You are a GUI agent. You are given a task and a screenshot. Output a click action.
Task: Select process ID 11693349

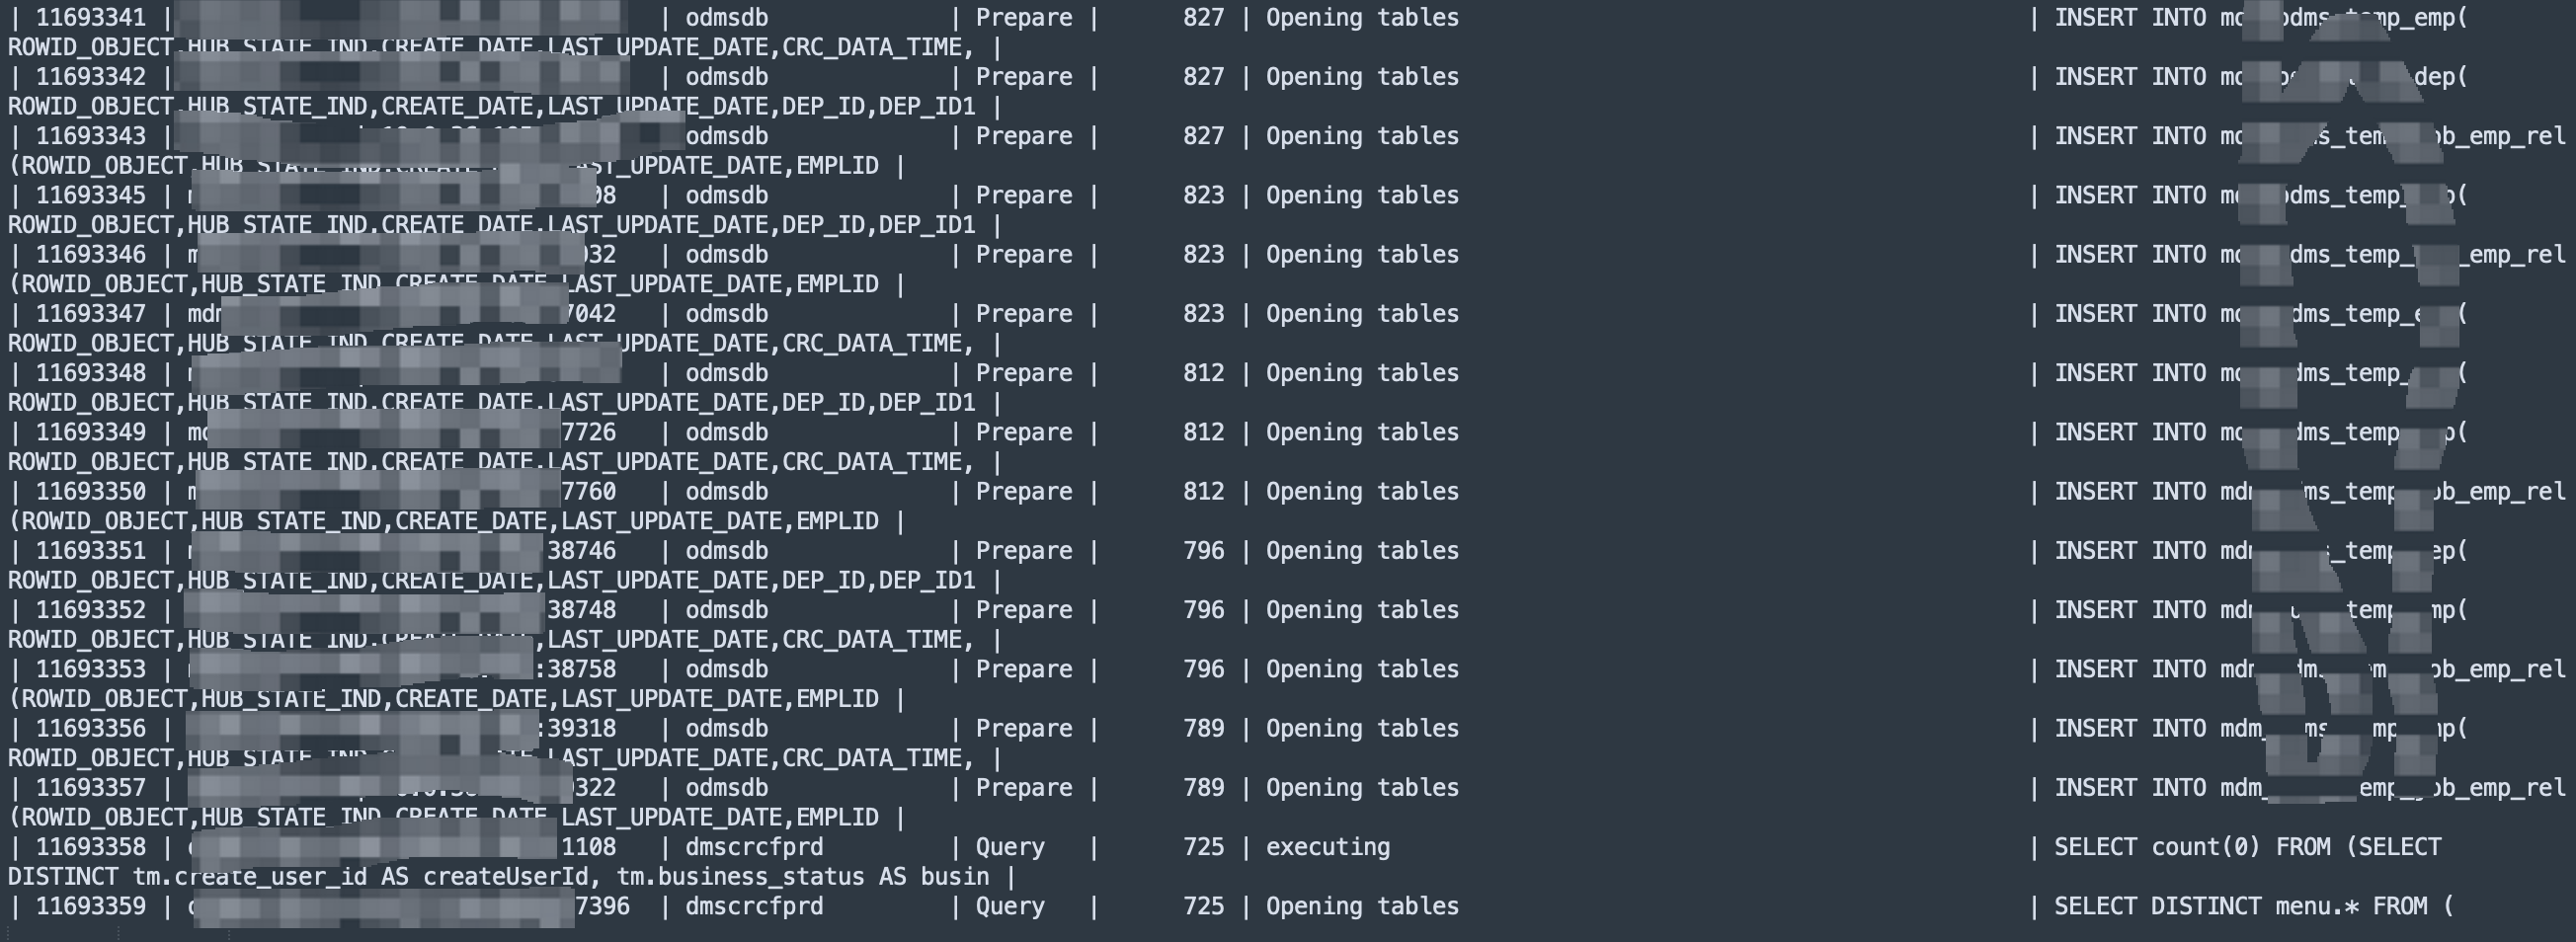pyautogui.click(x=91, y=433)
